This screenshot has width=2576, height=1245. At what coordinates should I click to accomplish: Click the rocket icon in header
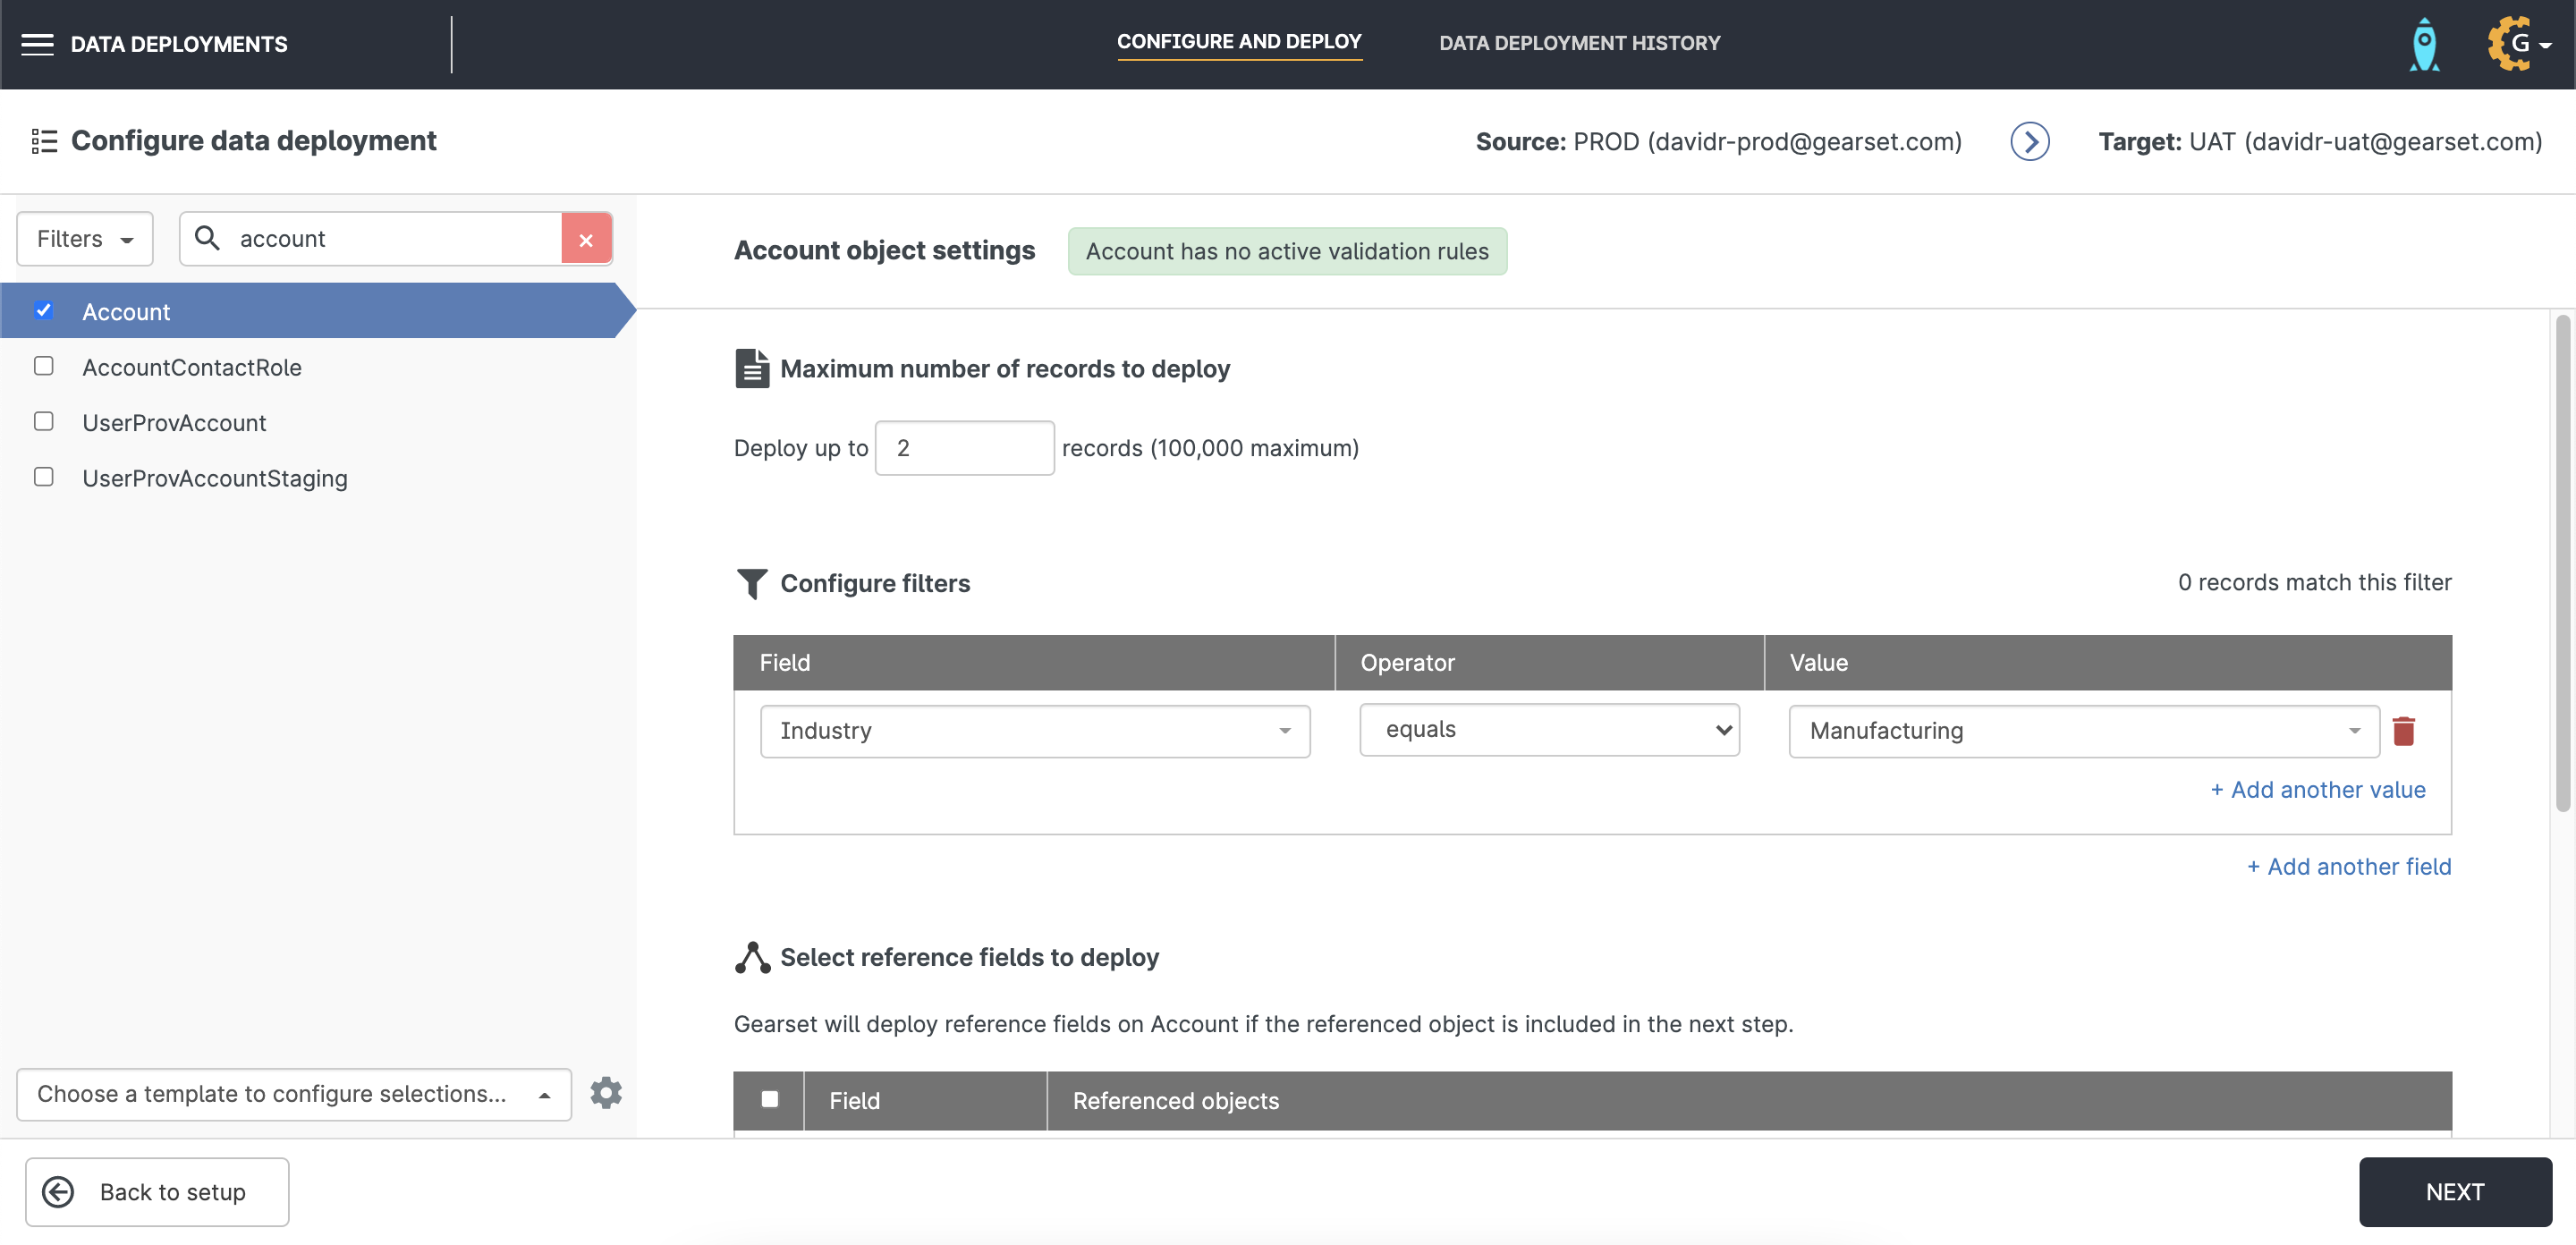2424,44
